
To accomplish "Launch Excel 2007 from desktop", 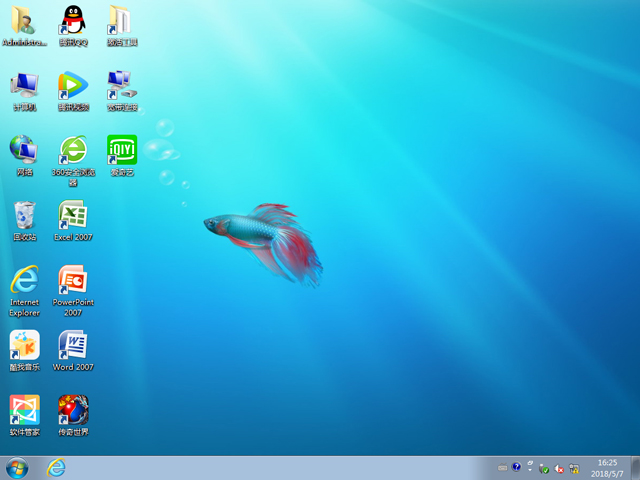I will tap(72, 215).
